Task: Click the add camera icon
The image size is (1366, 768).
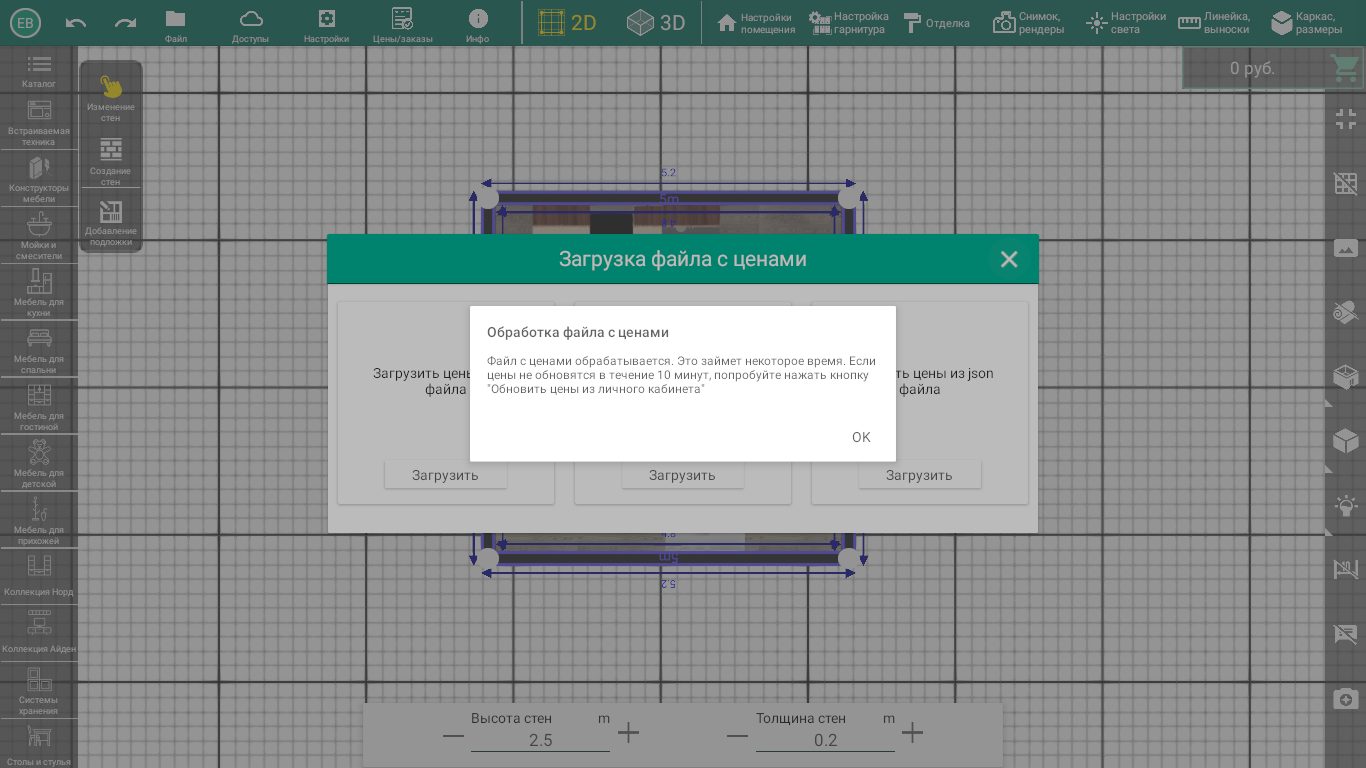Action: (1346, 699)
